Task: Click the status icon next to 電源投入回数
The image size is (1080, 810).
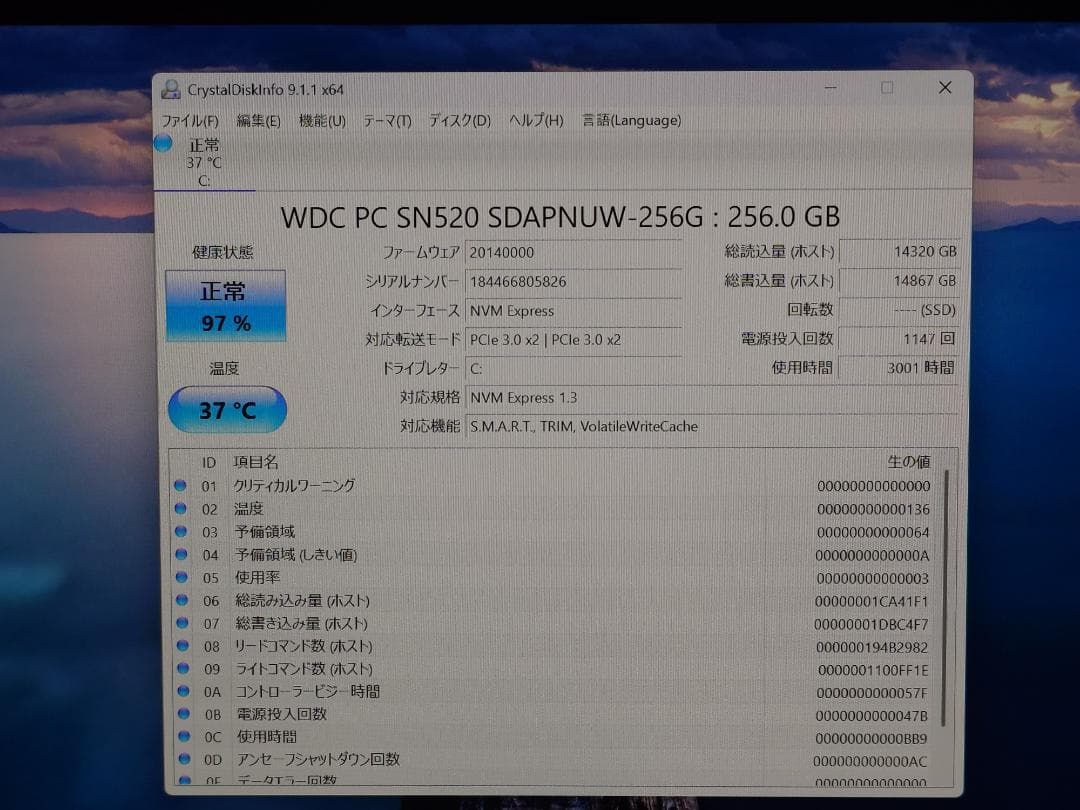Action: (182, 714)
